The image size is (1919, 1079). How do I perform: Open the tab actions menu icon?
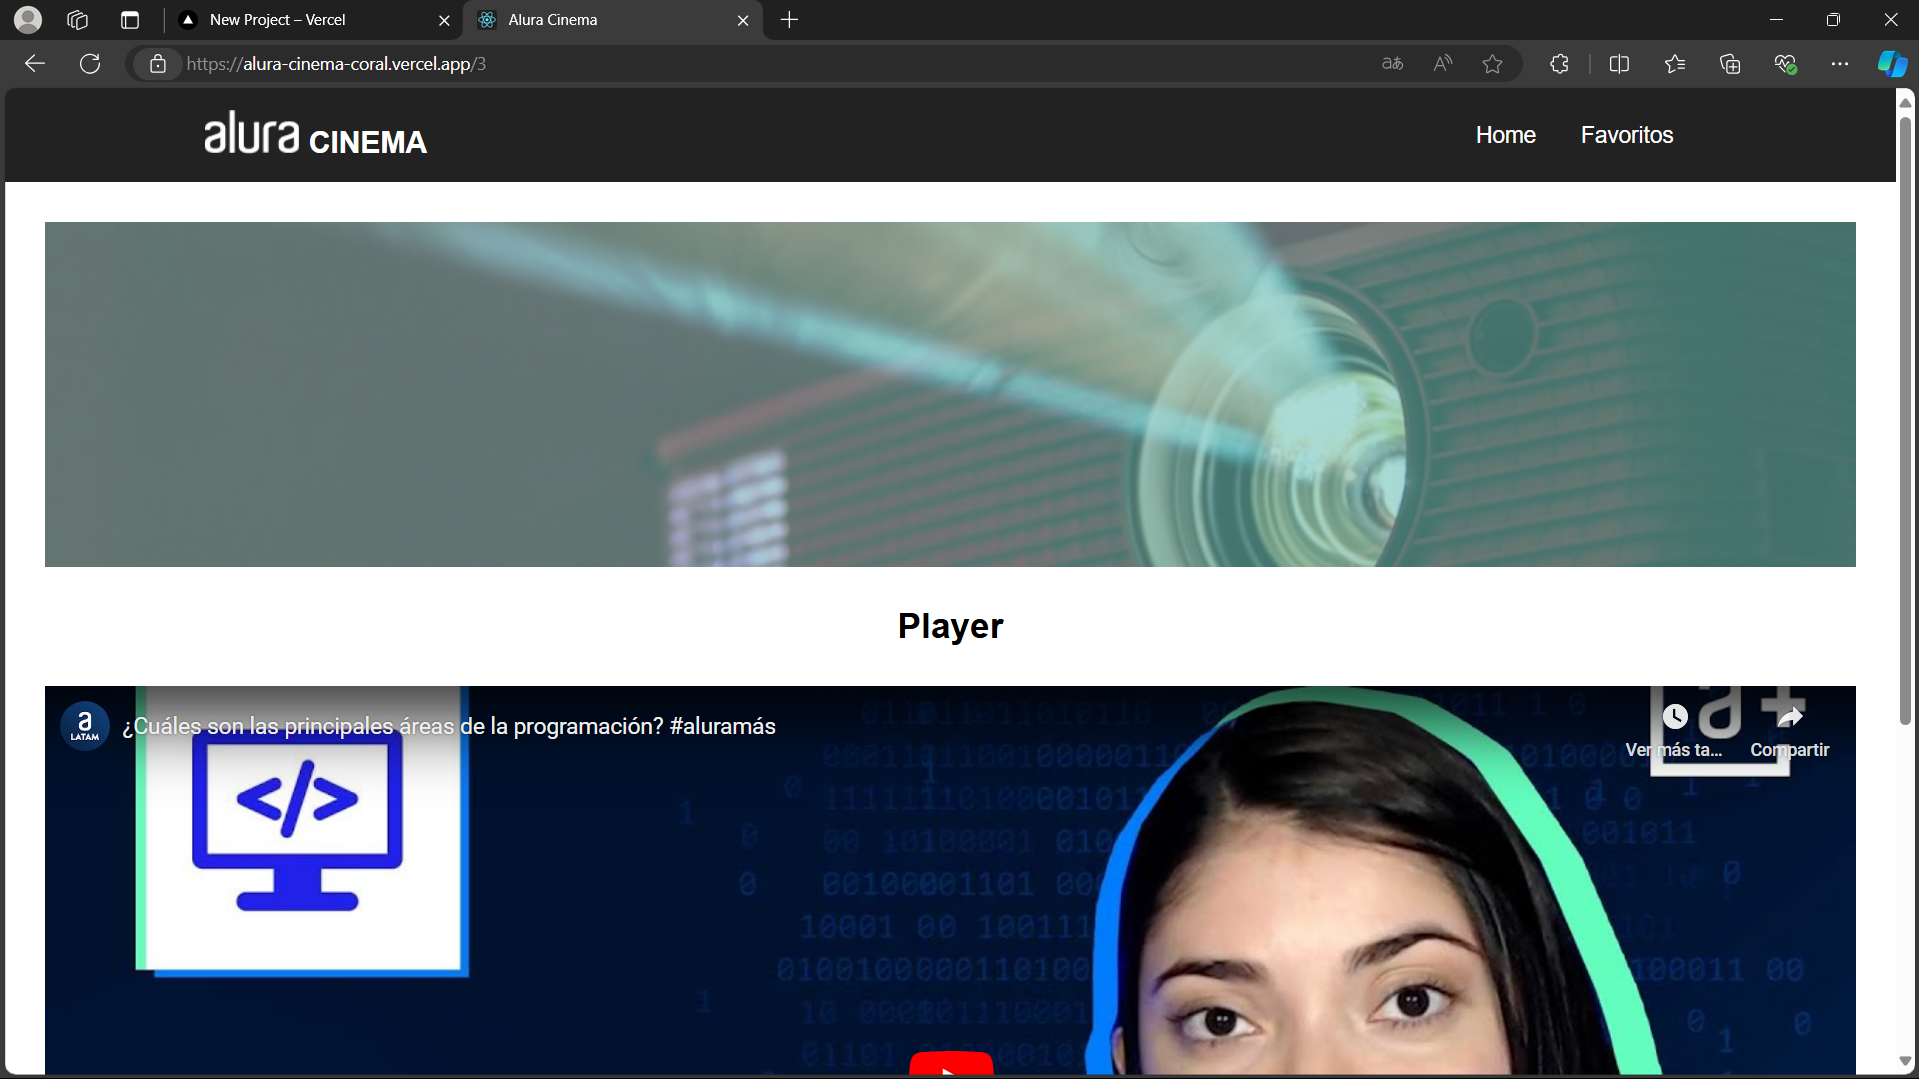(x=130, y=20)
